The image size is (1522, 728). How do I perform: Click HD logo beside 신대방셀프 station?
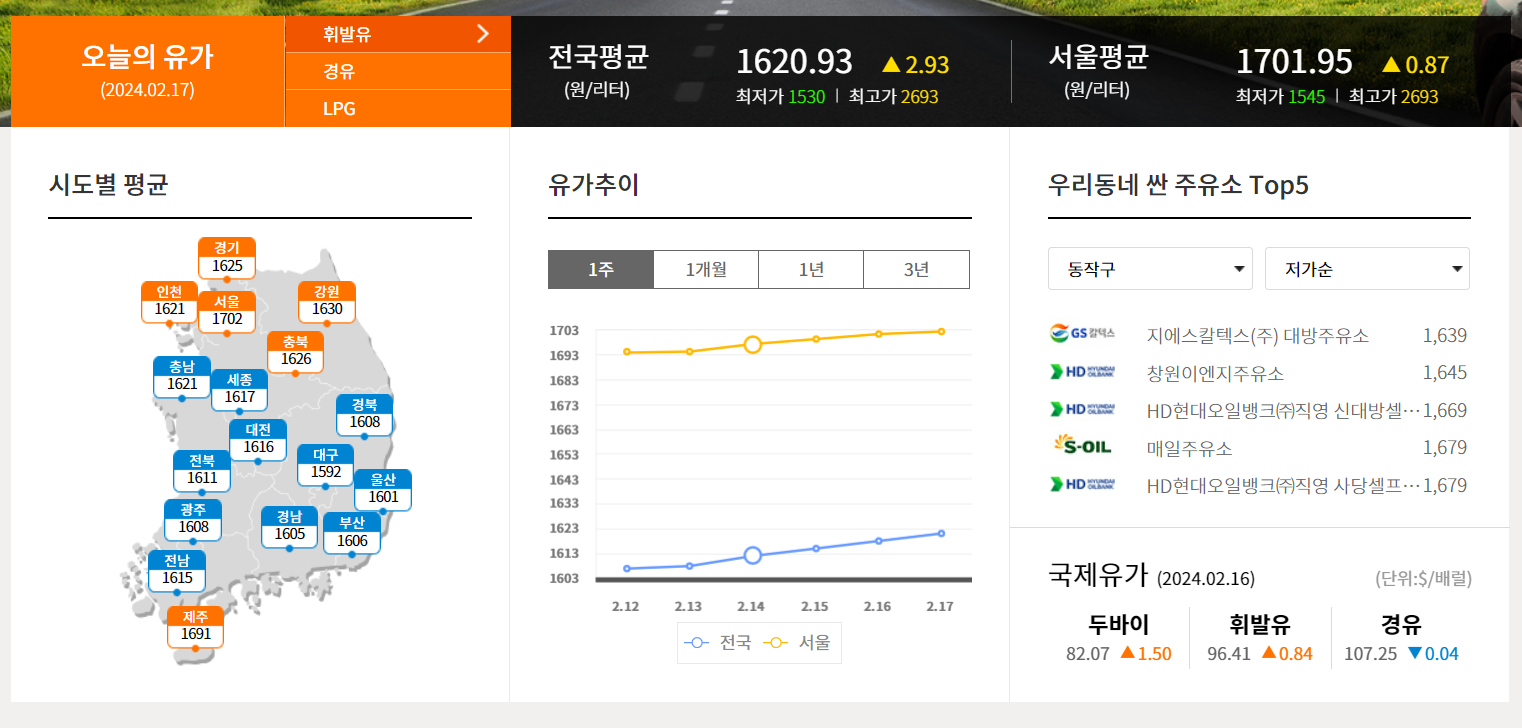coord(1082,409)
